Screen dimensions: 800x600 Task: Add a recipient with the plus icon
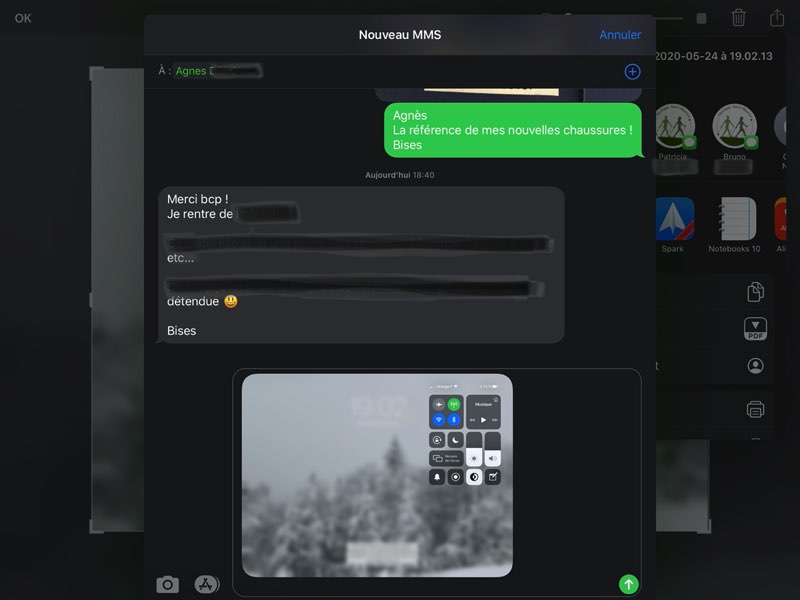coord(632,71)
